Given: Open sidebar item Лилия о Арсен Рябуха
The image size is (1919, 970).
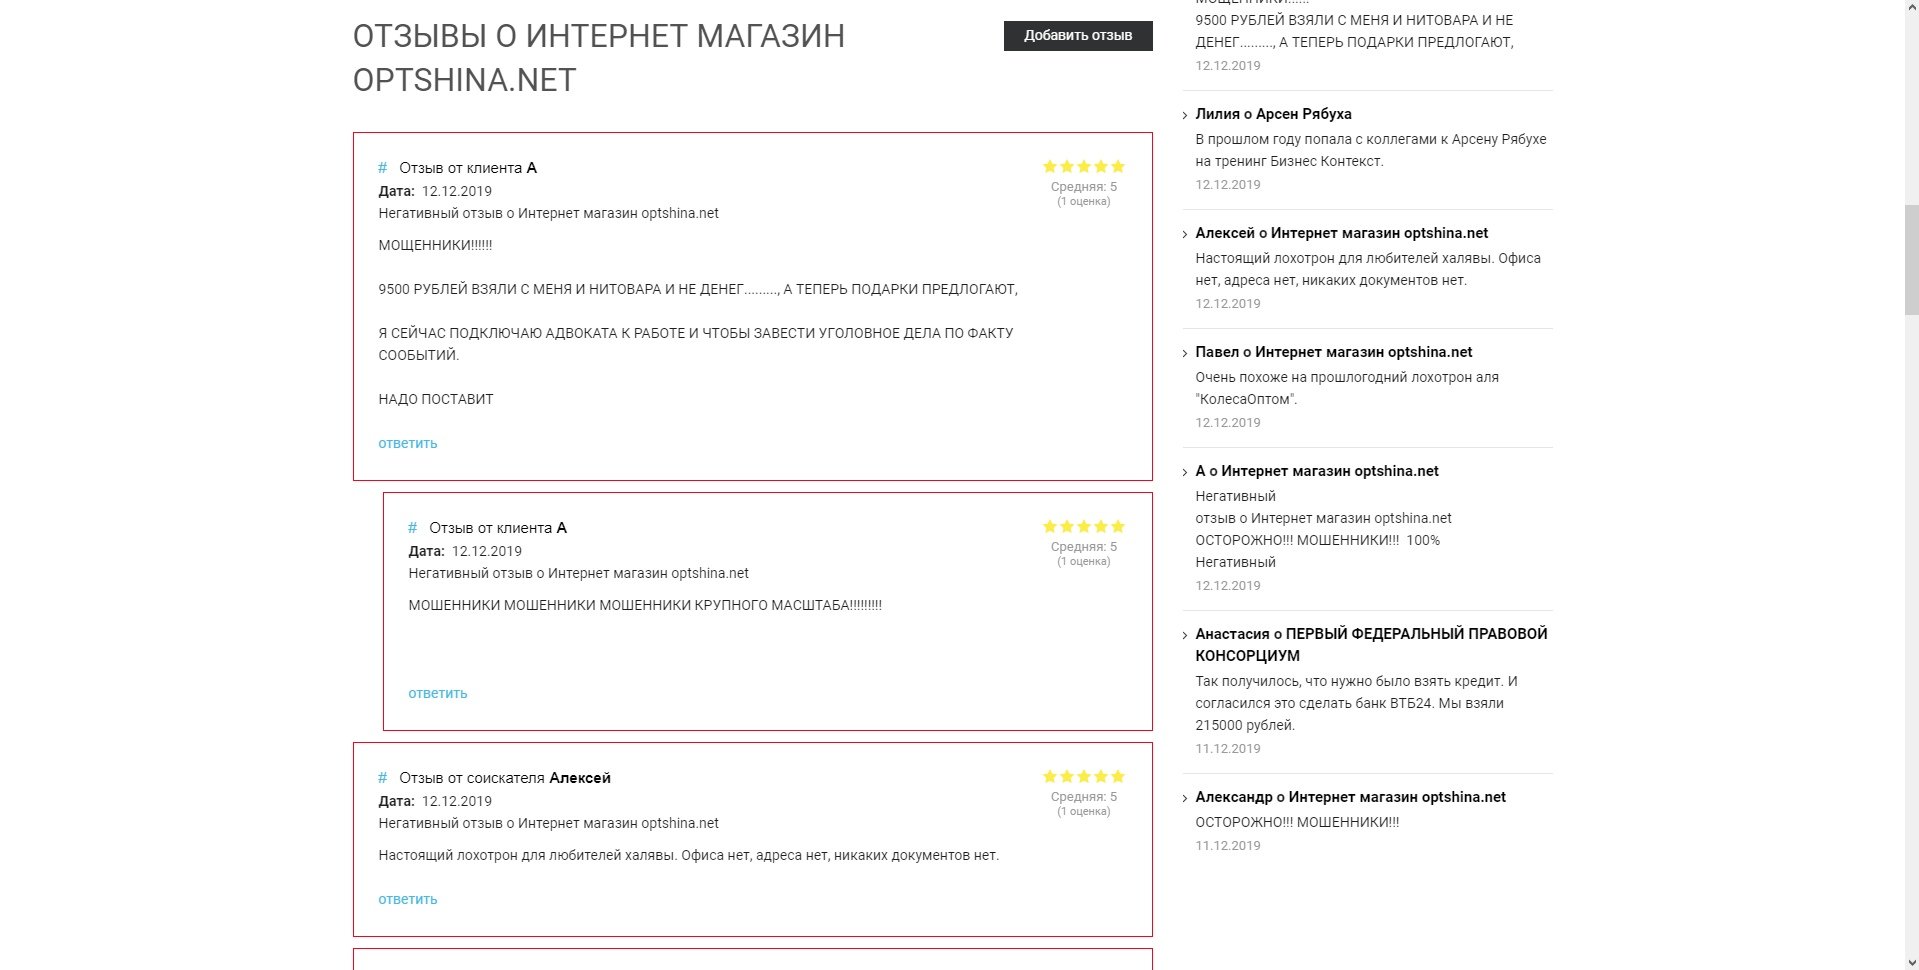Looking at the screenshot, I should pyautogui.click(x=1272, y=114).
